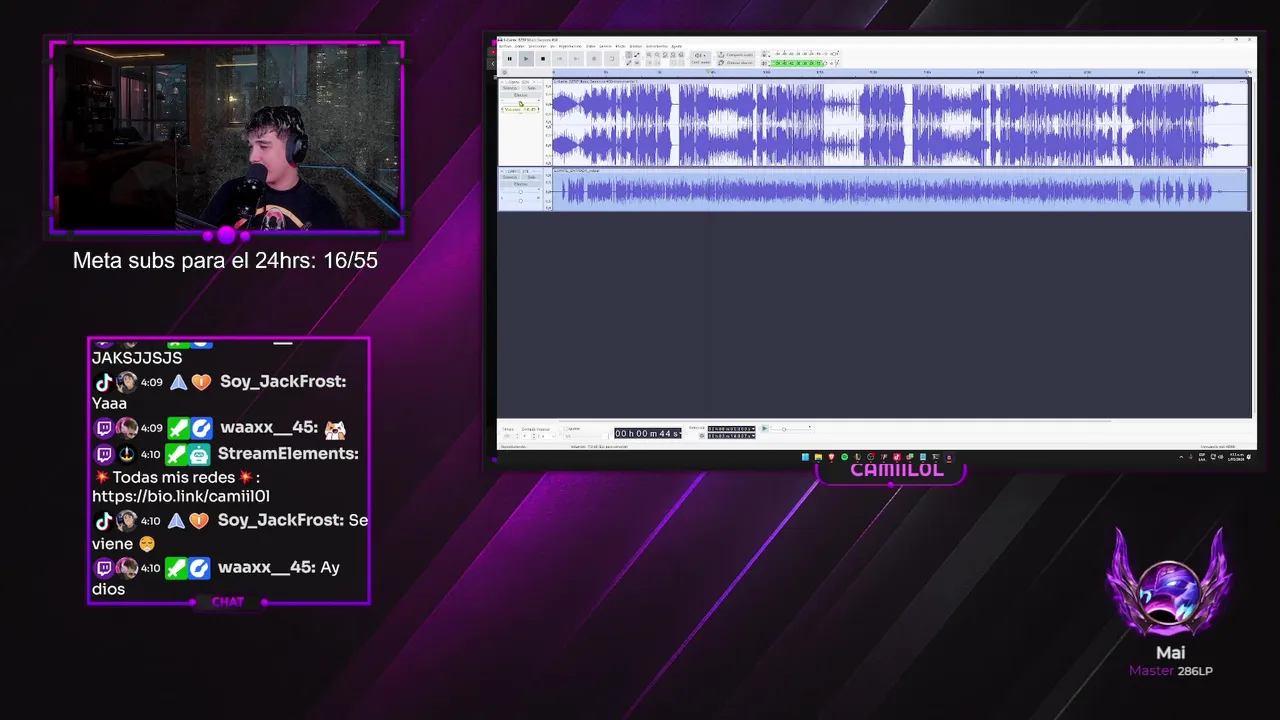Screen dimensions: 1280x720
Task: Toggle loop playback button
Action: click(612, 58)
